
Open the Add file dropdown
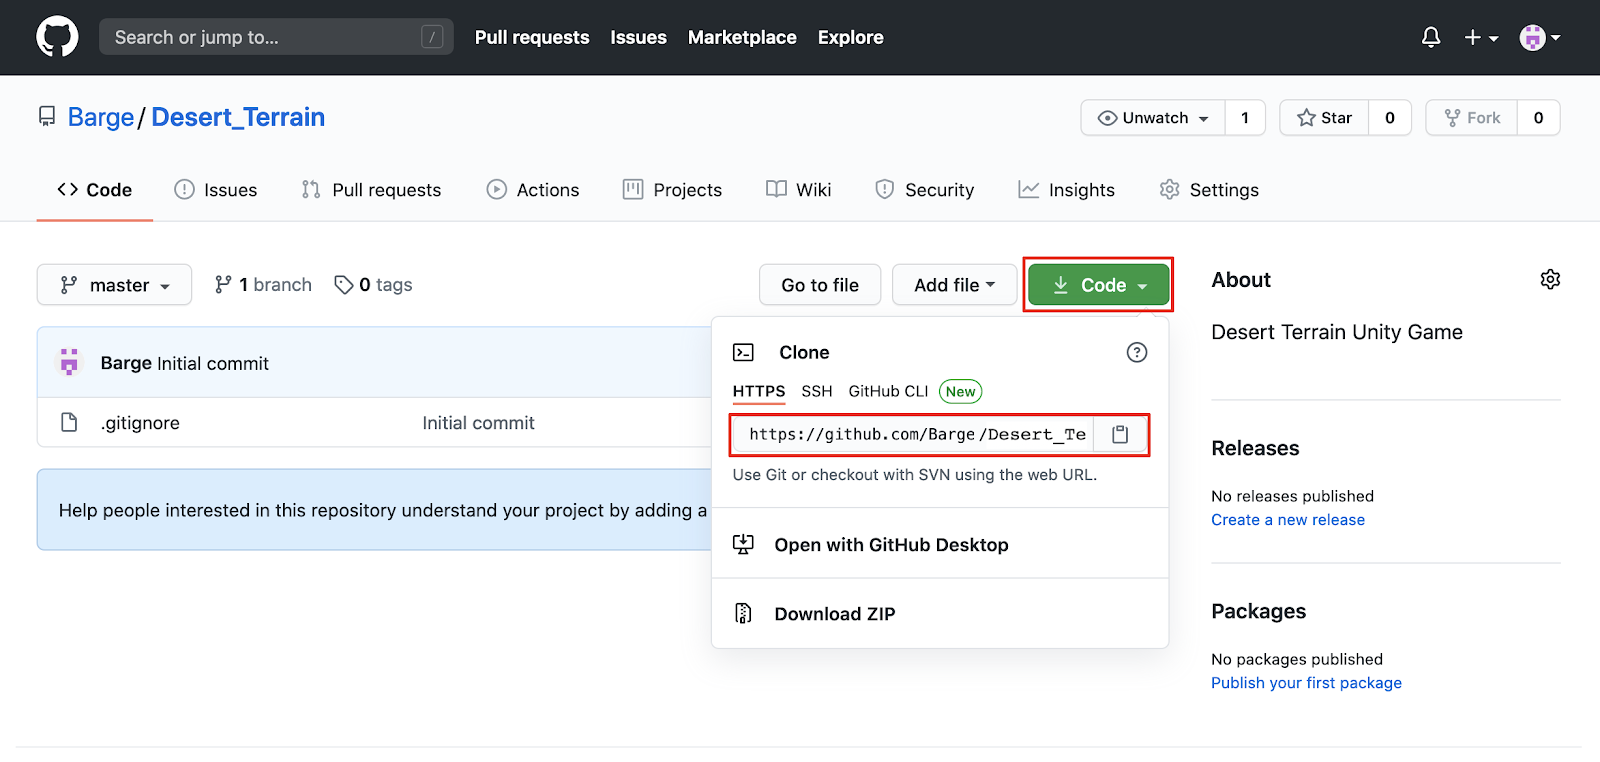954,285
